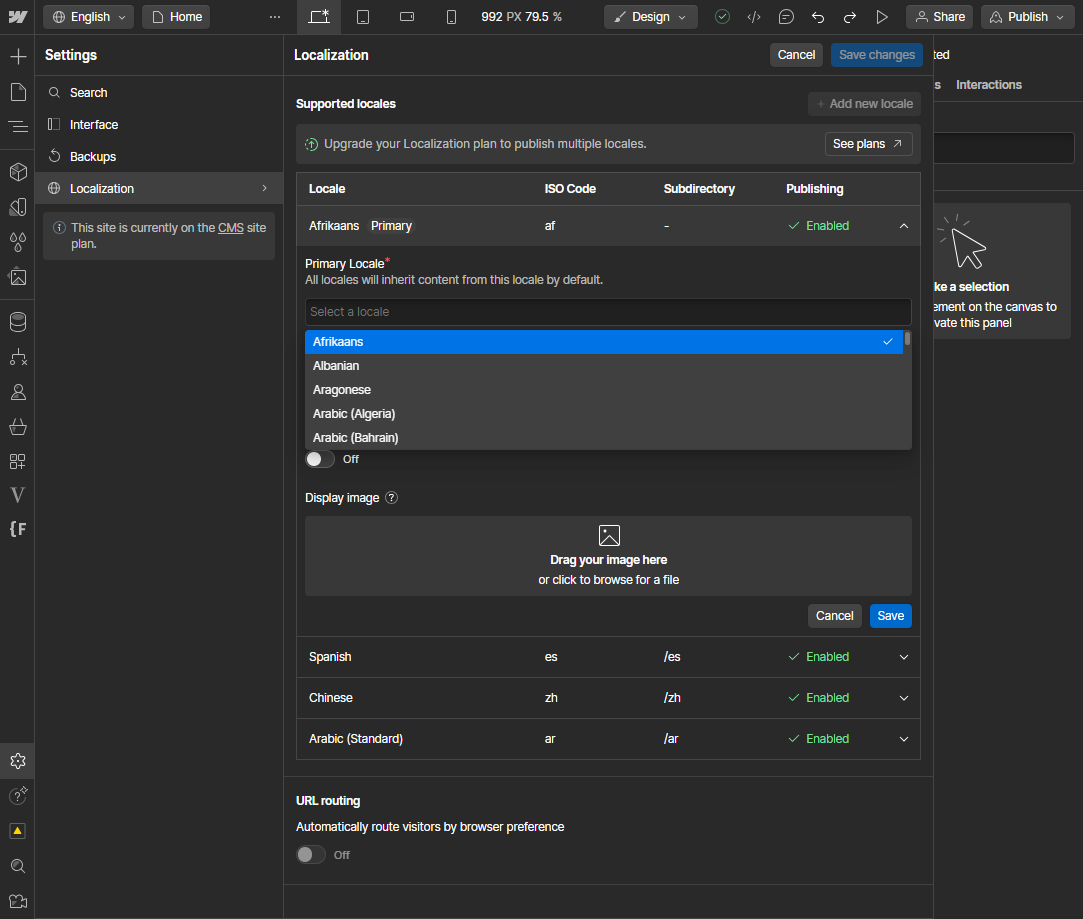Image resolution: width=1083 pixels, height=919 pixels.
Task: Open the CMS Collections panel
Action: [17, 322]
